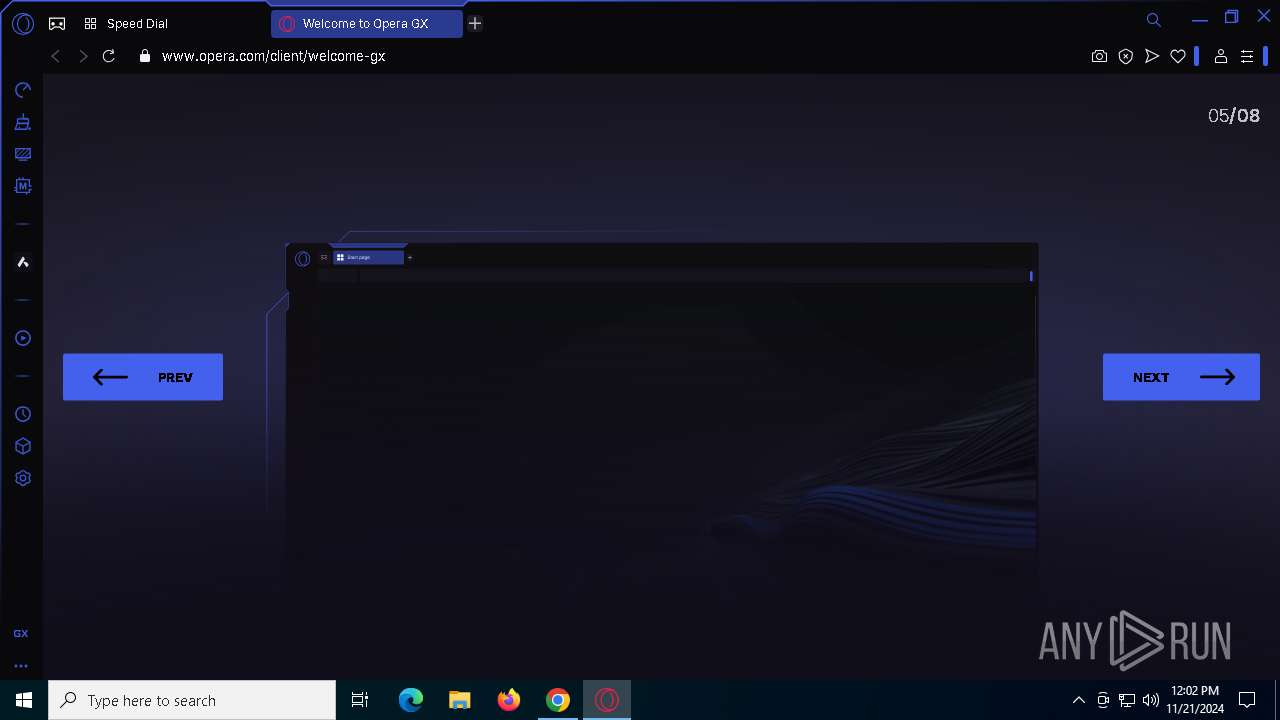Launch Firefox from taskbar
Image resolution: width=1280 pixels, height=720 pixels.
pos(509,700)
